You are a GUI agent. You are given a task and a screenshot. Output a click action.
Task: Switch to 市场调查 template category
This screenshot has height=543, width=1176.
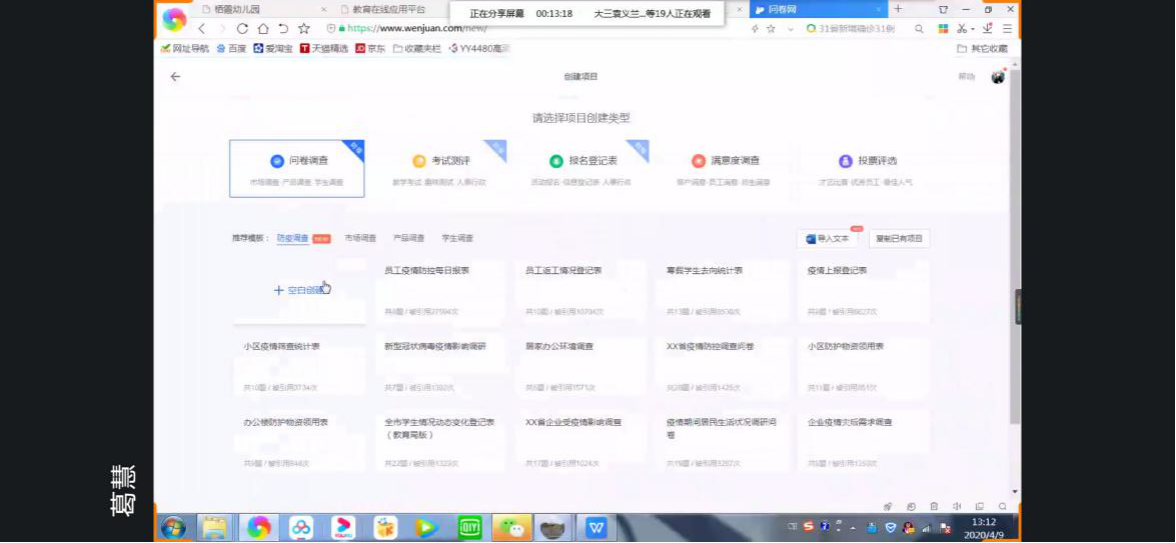click(x=360, y=238)
